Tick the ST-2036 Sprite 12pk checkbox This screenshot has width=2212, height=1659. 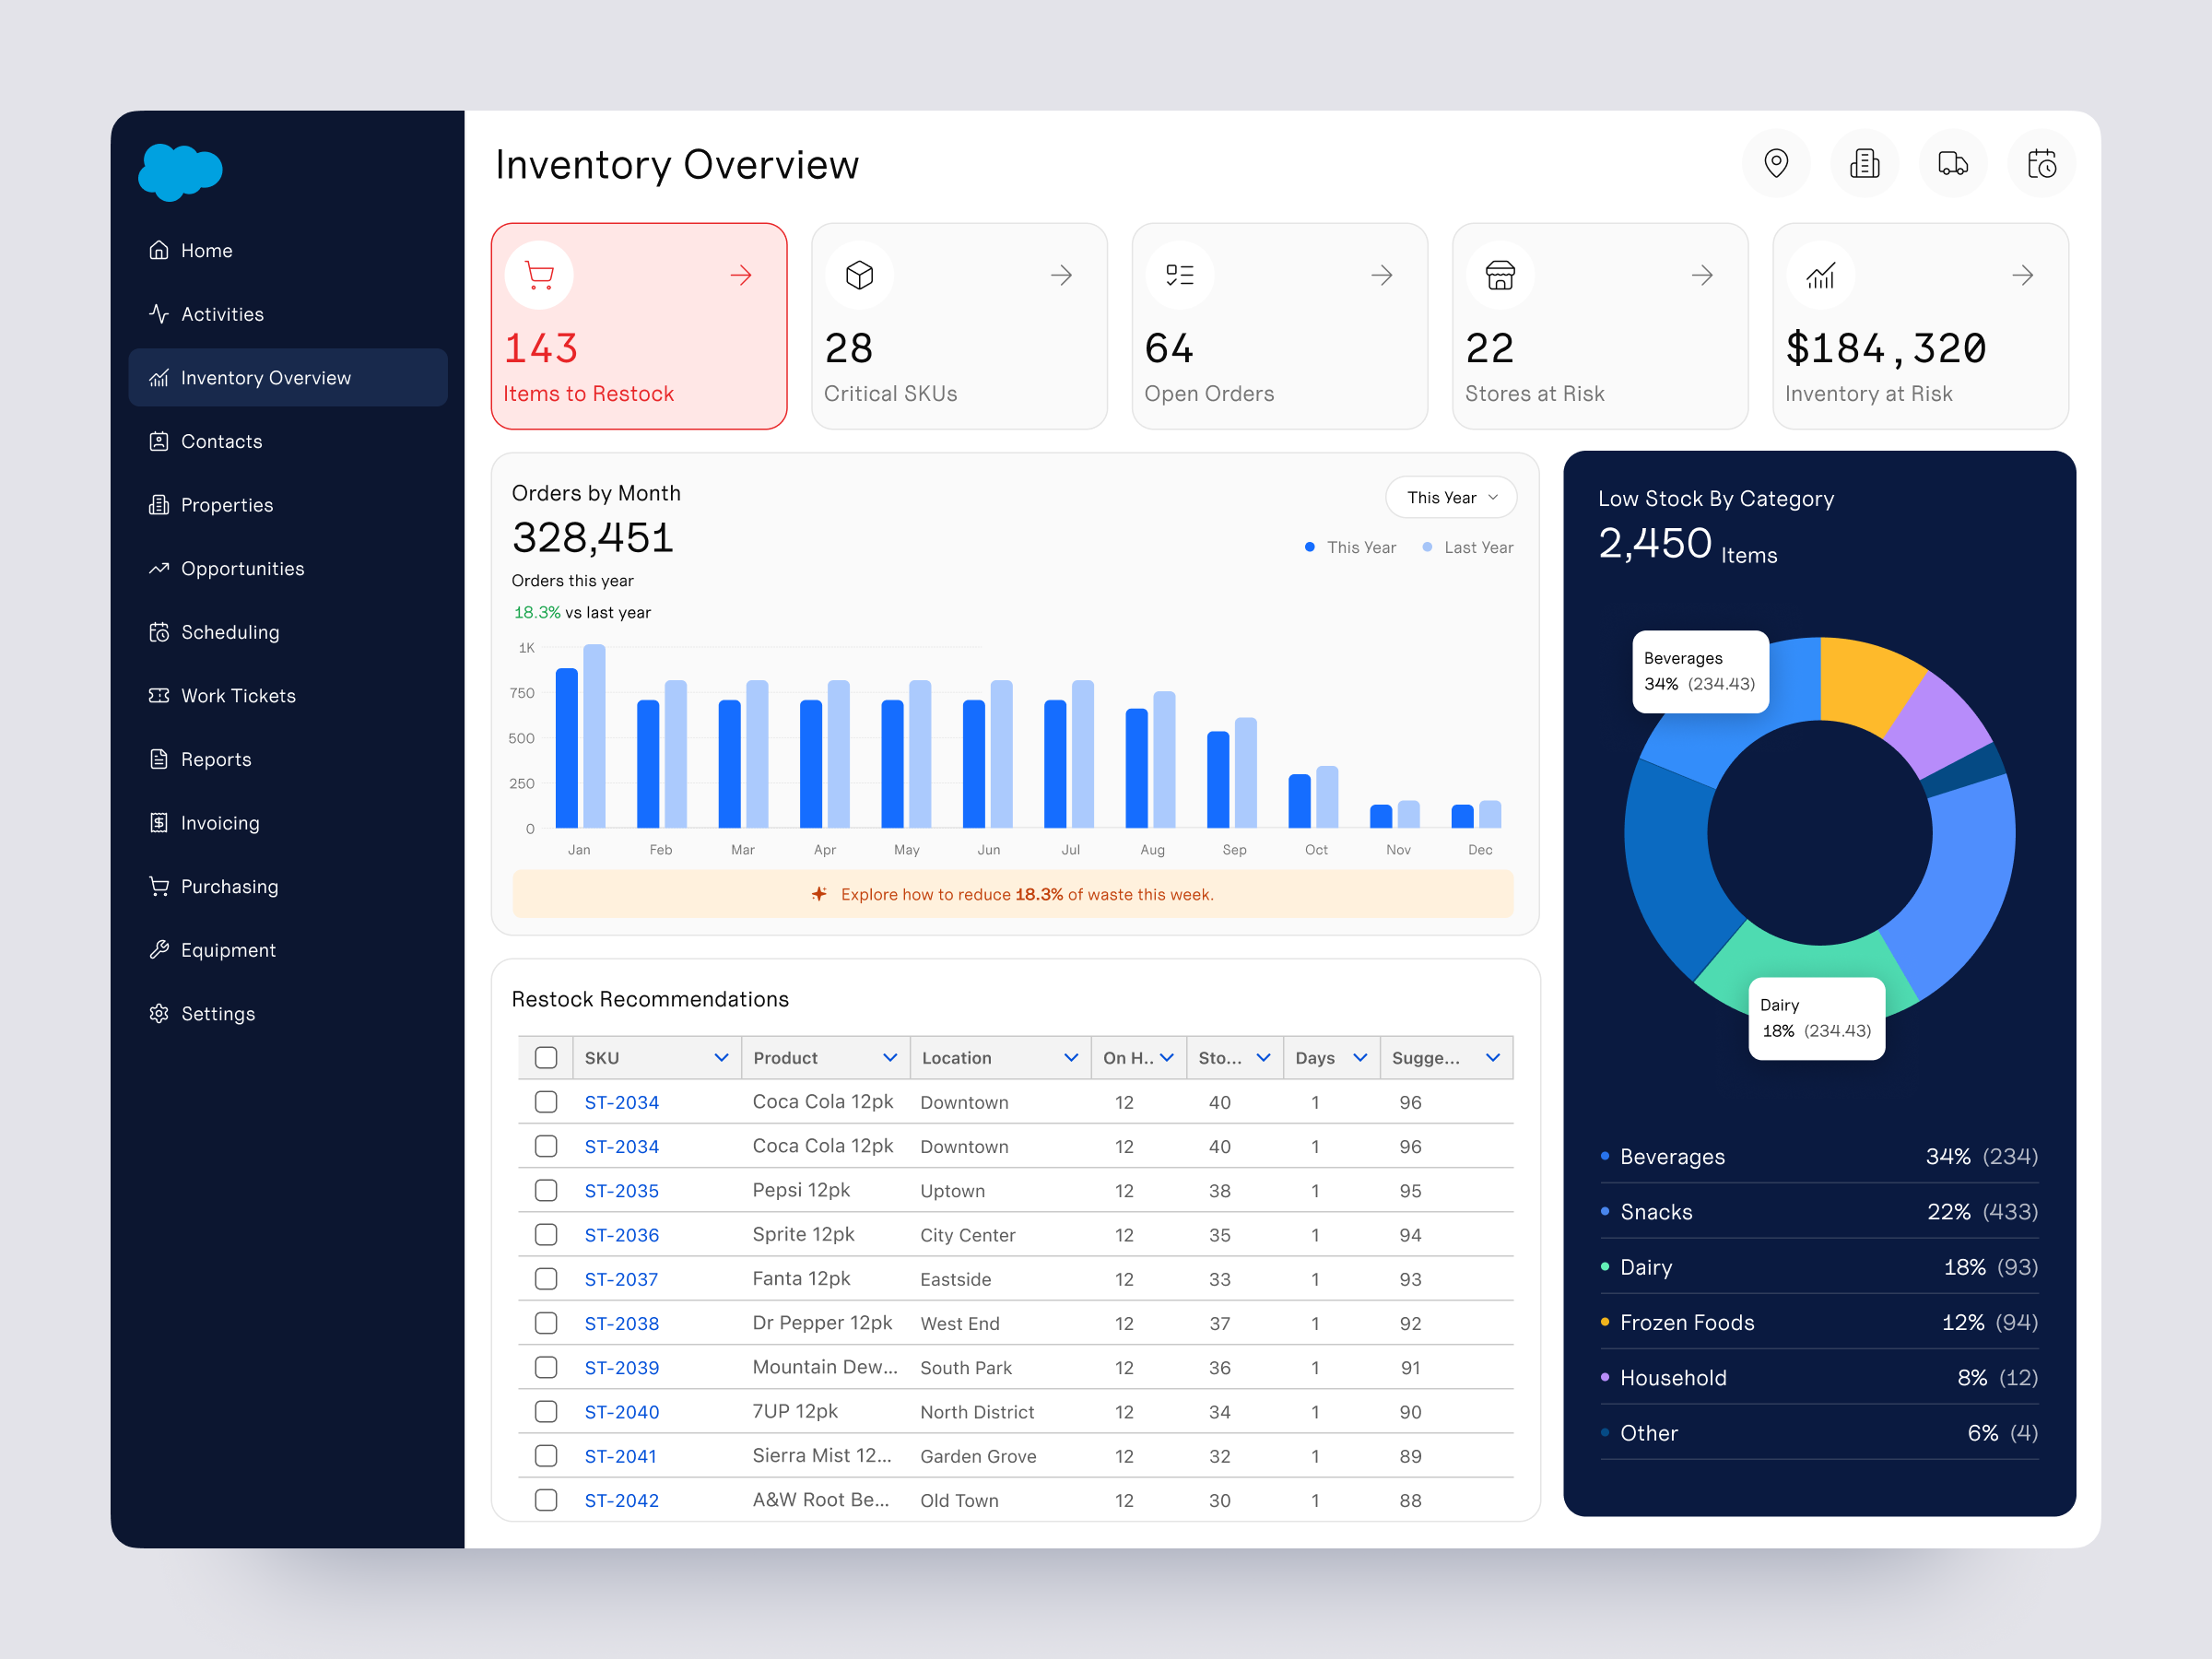point(546,1235)
